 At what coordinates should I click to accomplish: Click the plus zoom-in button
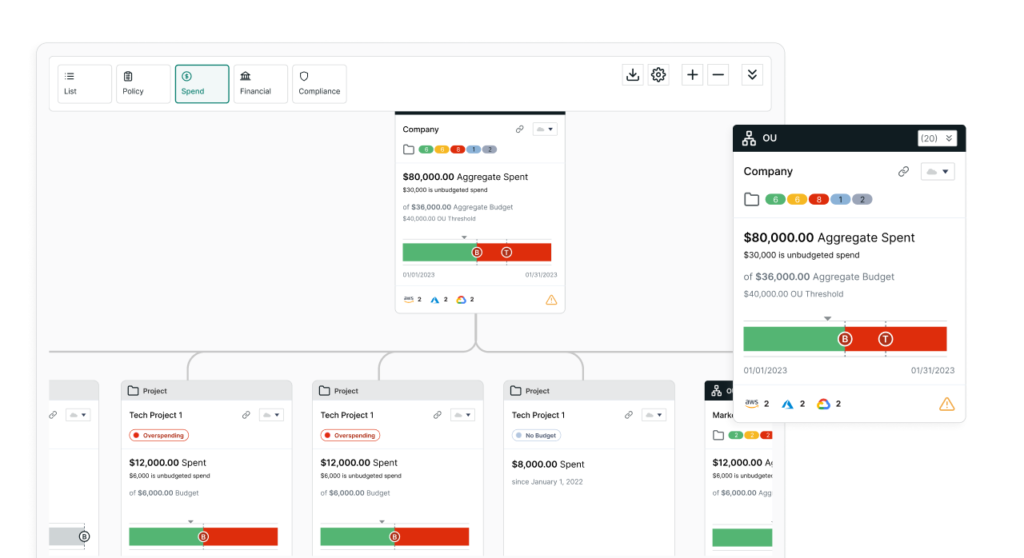coord(692,75)
